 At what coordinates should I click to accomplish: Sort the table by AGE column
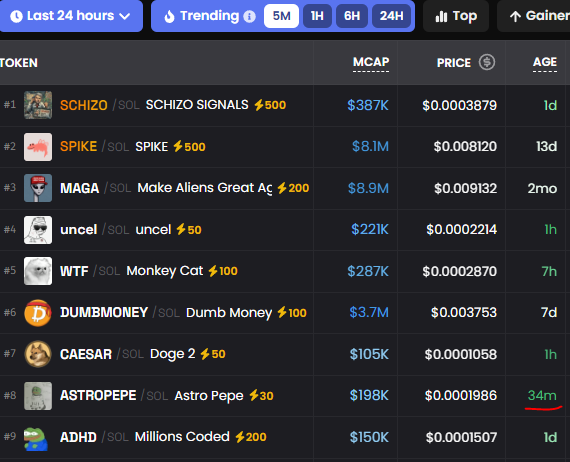(x=545, y=62)
